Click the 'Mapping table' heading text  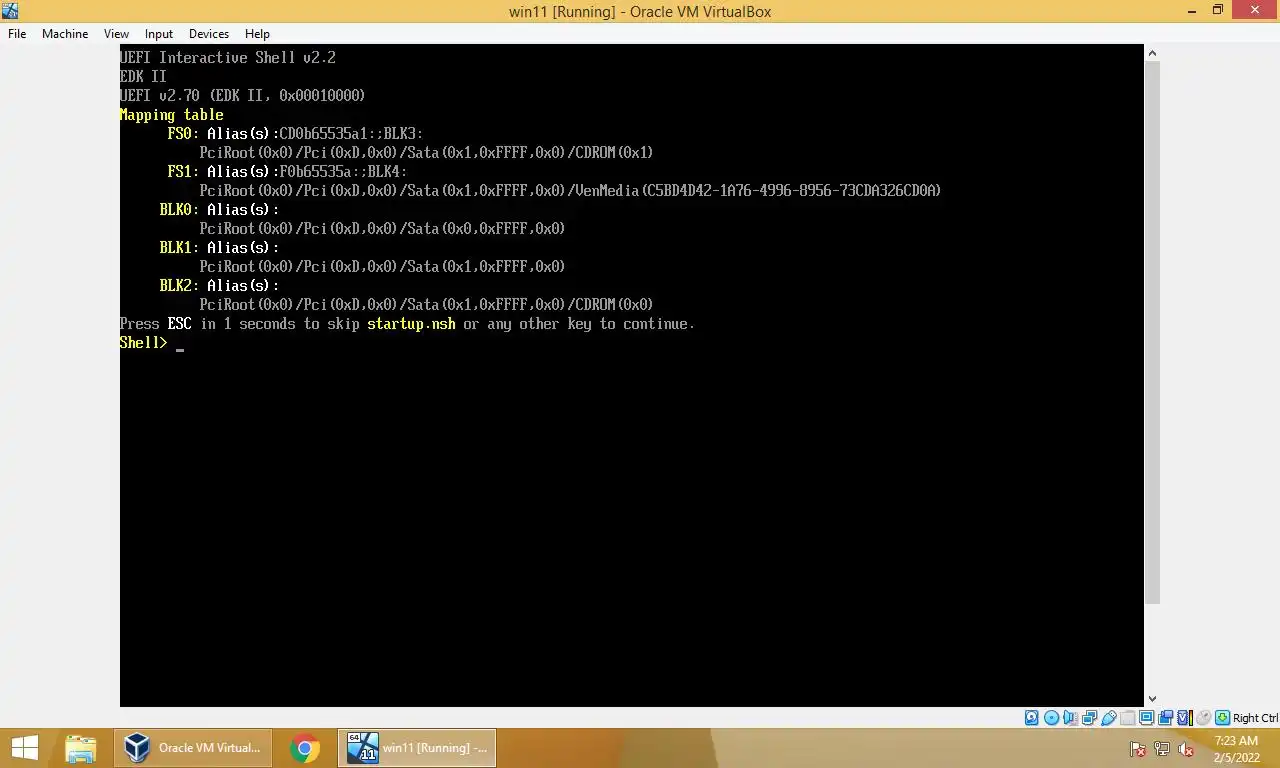click(171, 115)
